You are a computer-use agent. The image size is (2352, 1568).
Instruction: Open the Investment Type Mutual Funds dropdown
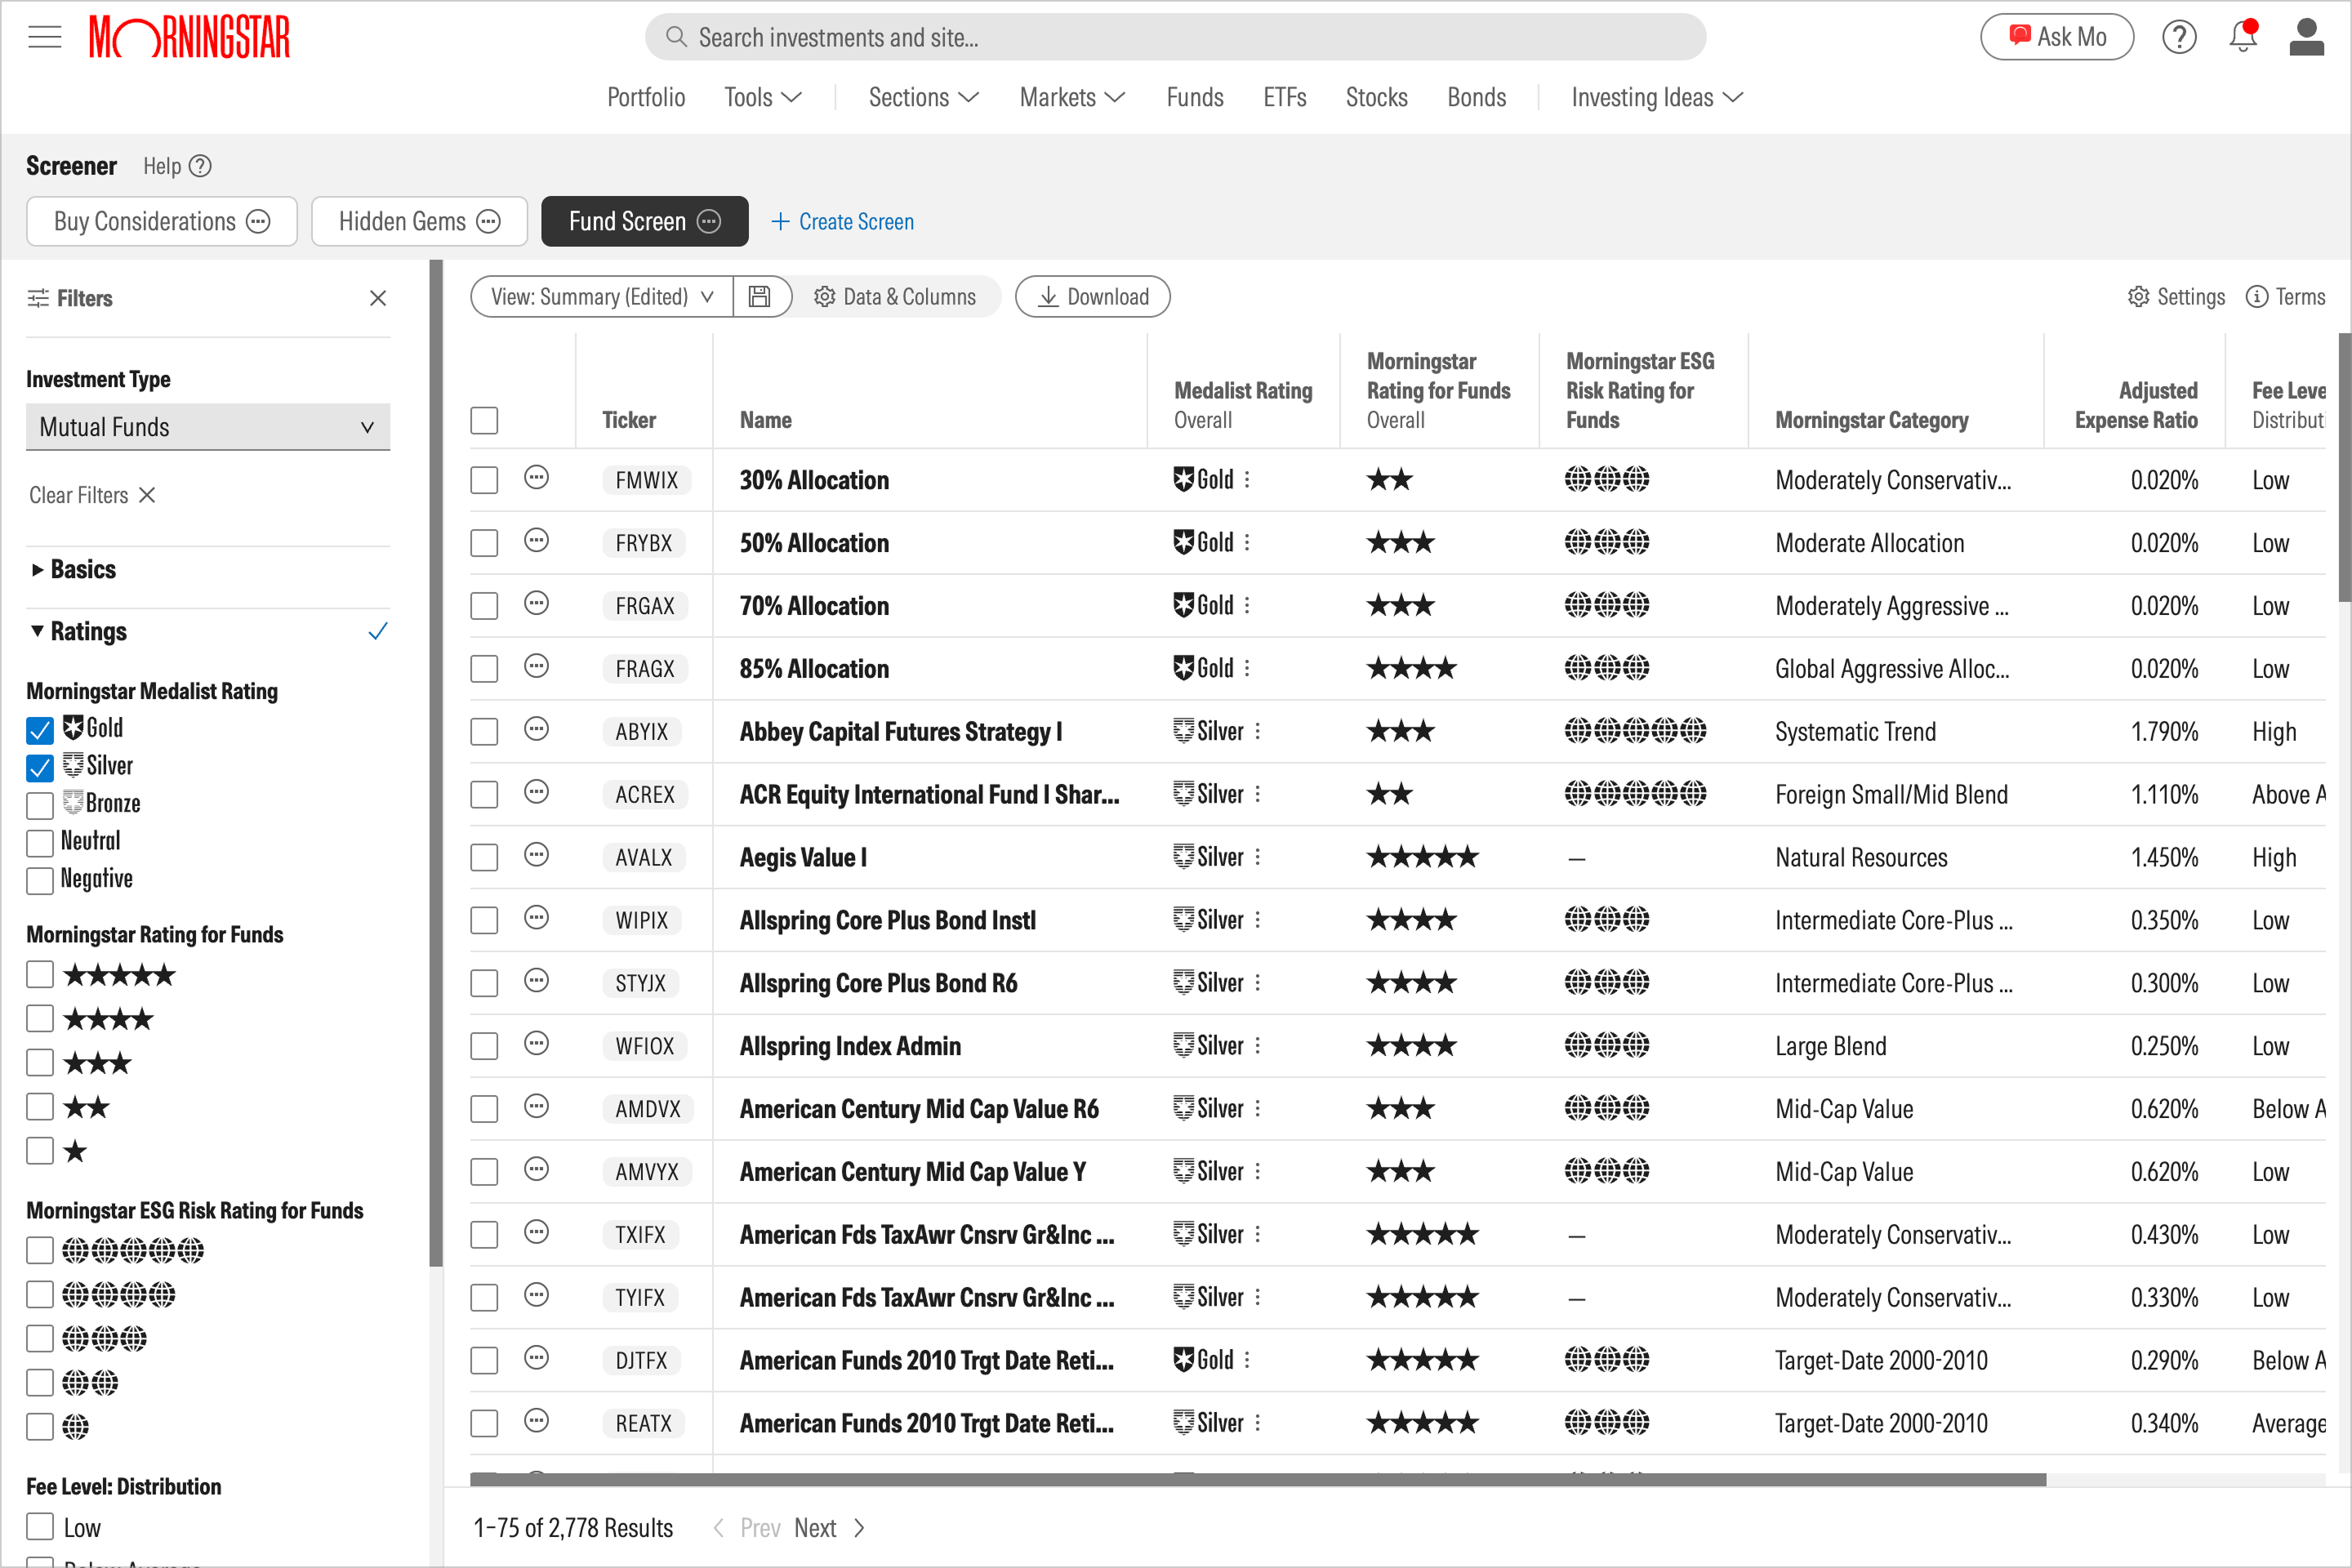click(x=207, y=427)
